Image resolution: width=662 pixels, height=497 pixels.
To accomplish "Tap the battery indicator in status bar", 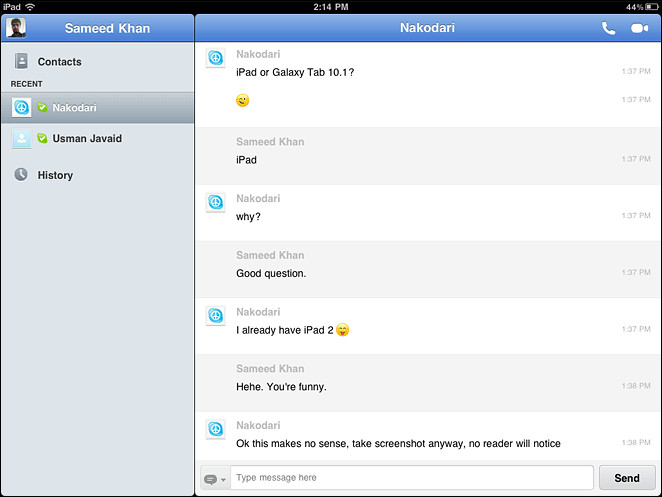I will (651, 7).
